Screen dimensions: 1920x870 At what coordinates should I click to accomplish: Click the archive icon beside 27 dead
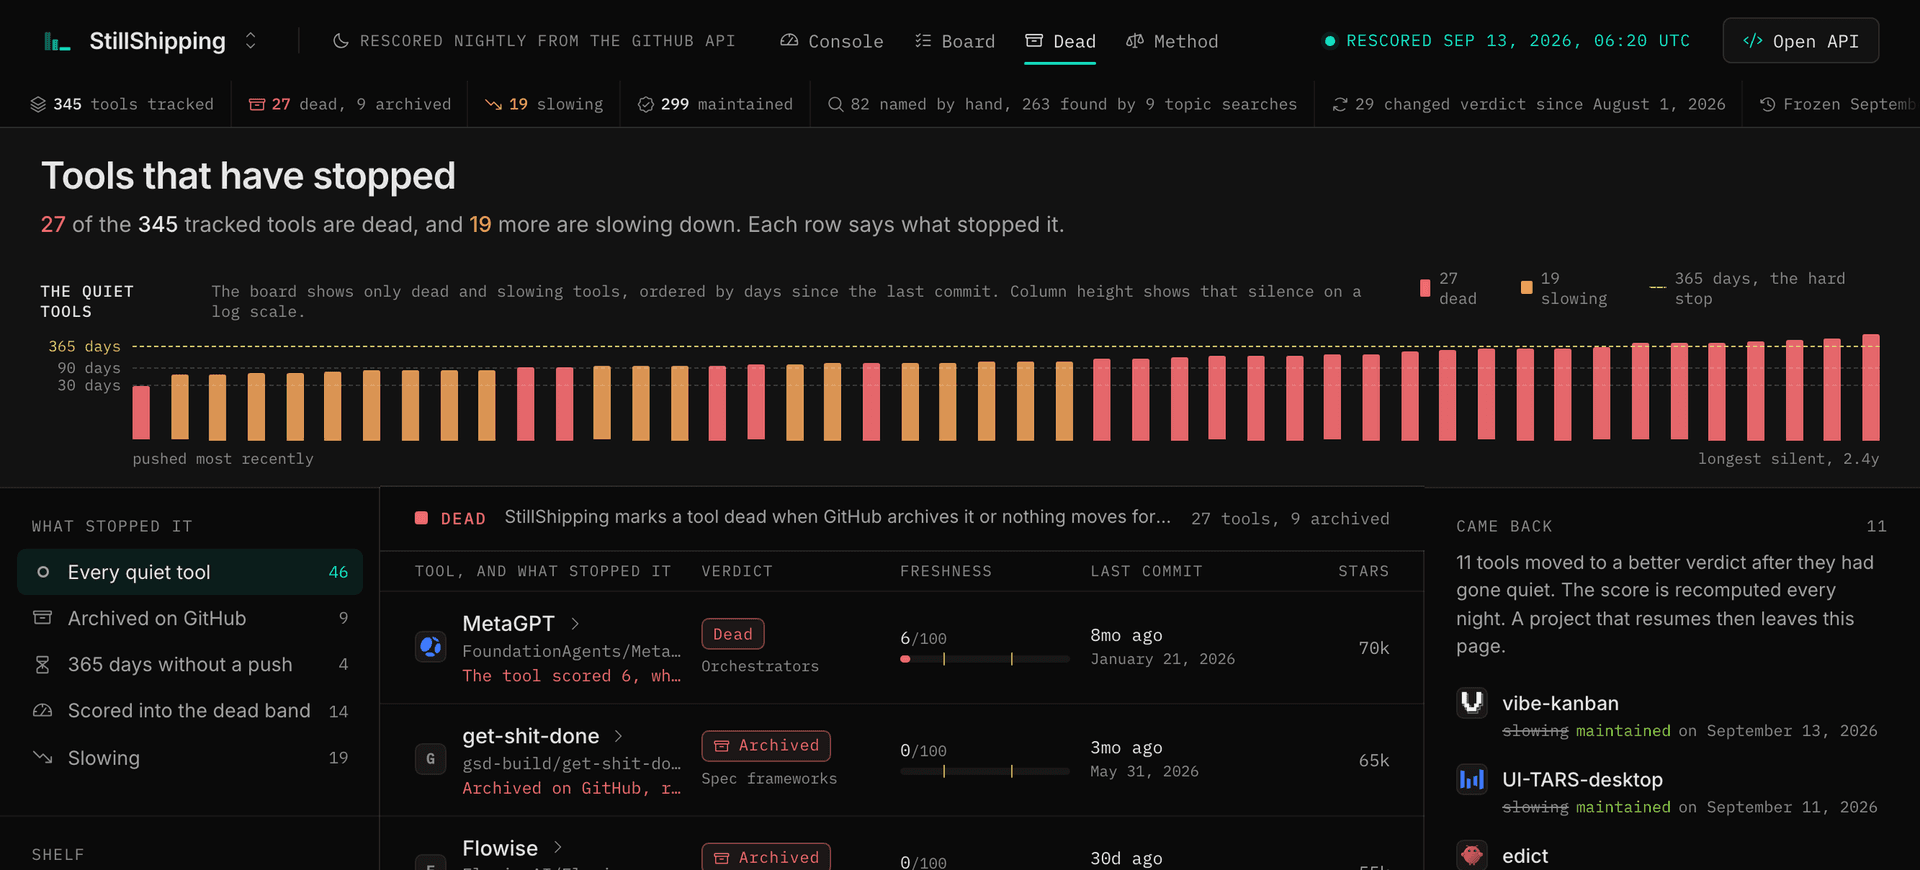point(257,104)
